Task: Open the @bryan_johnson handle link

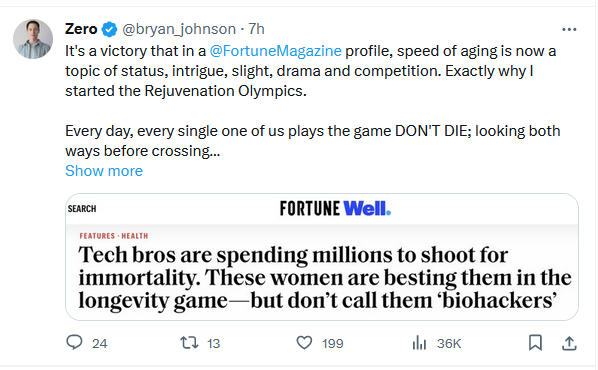Action: tap(179, 29)
